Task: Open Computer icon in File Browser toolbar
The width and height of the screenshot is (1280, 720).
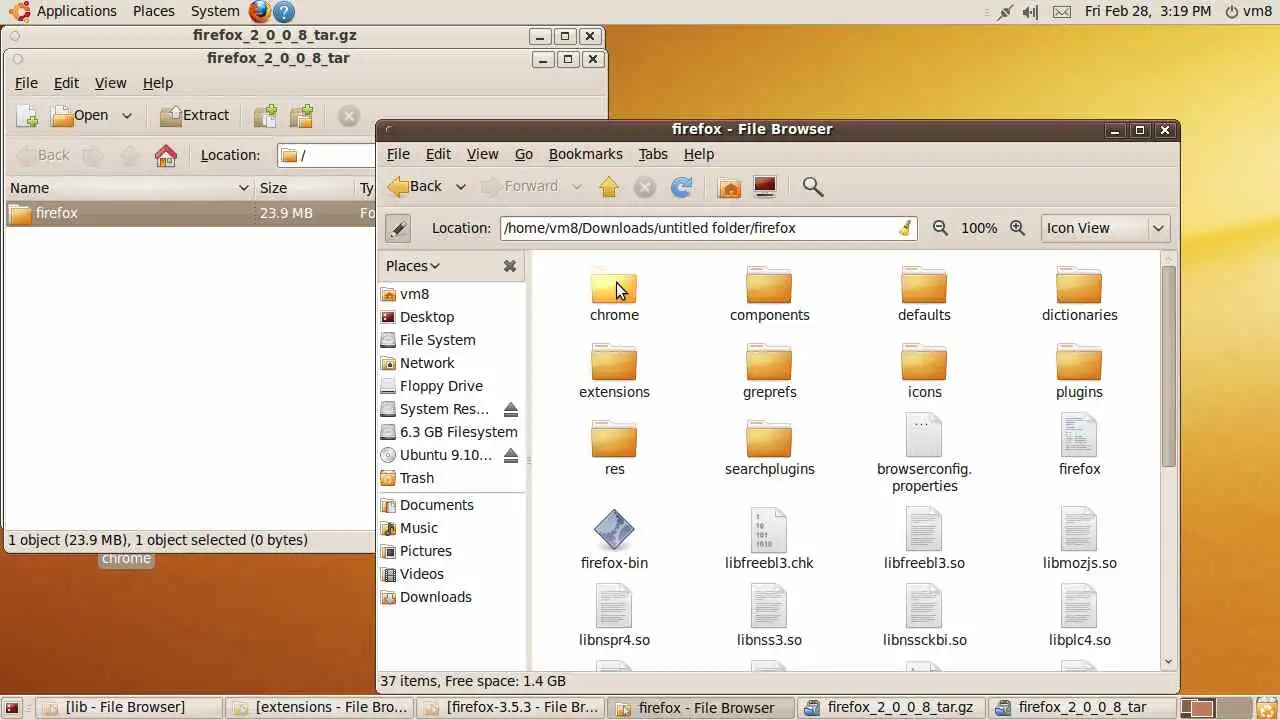Action: click(x=765, y=187)
